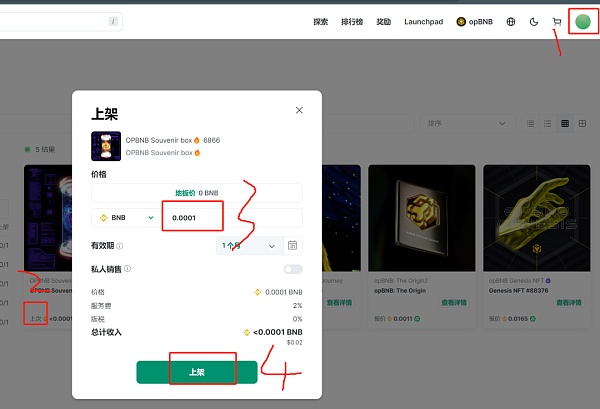
Task: Click the green 上架 confirm button
Action: point(197,372)
